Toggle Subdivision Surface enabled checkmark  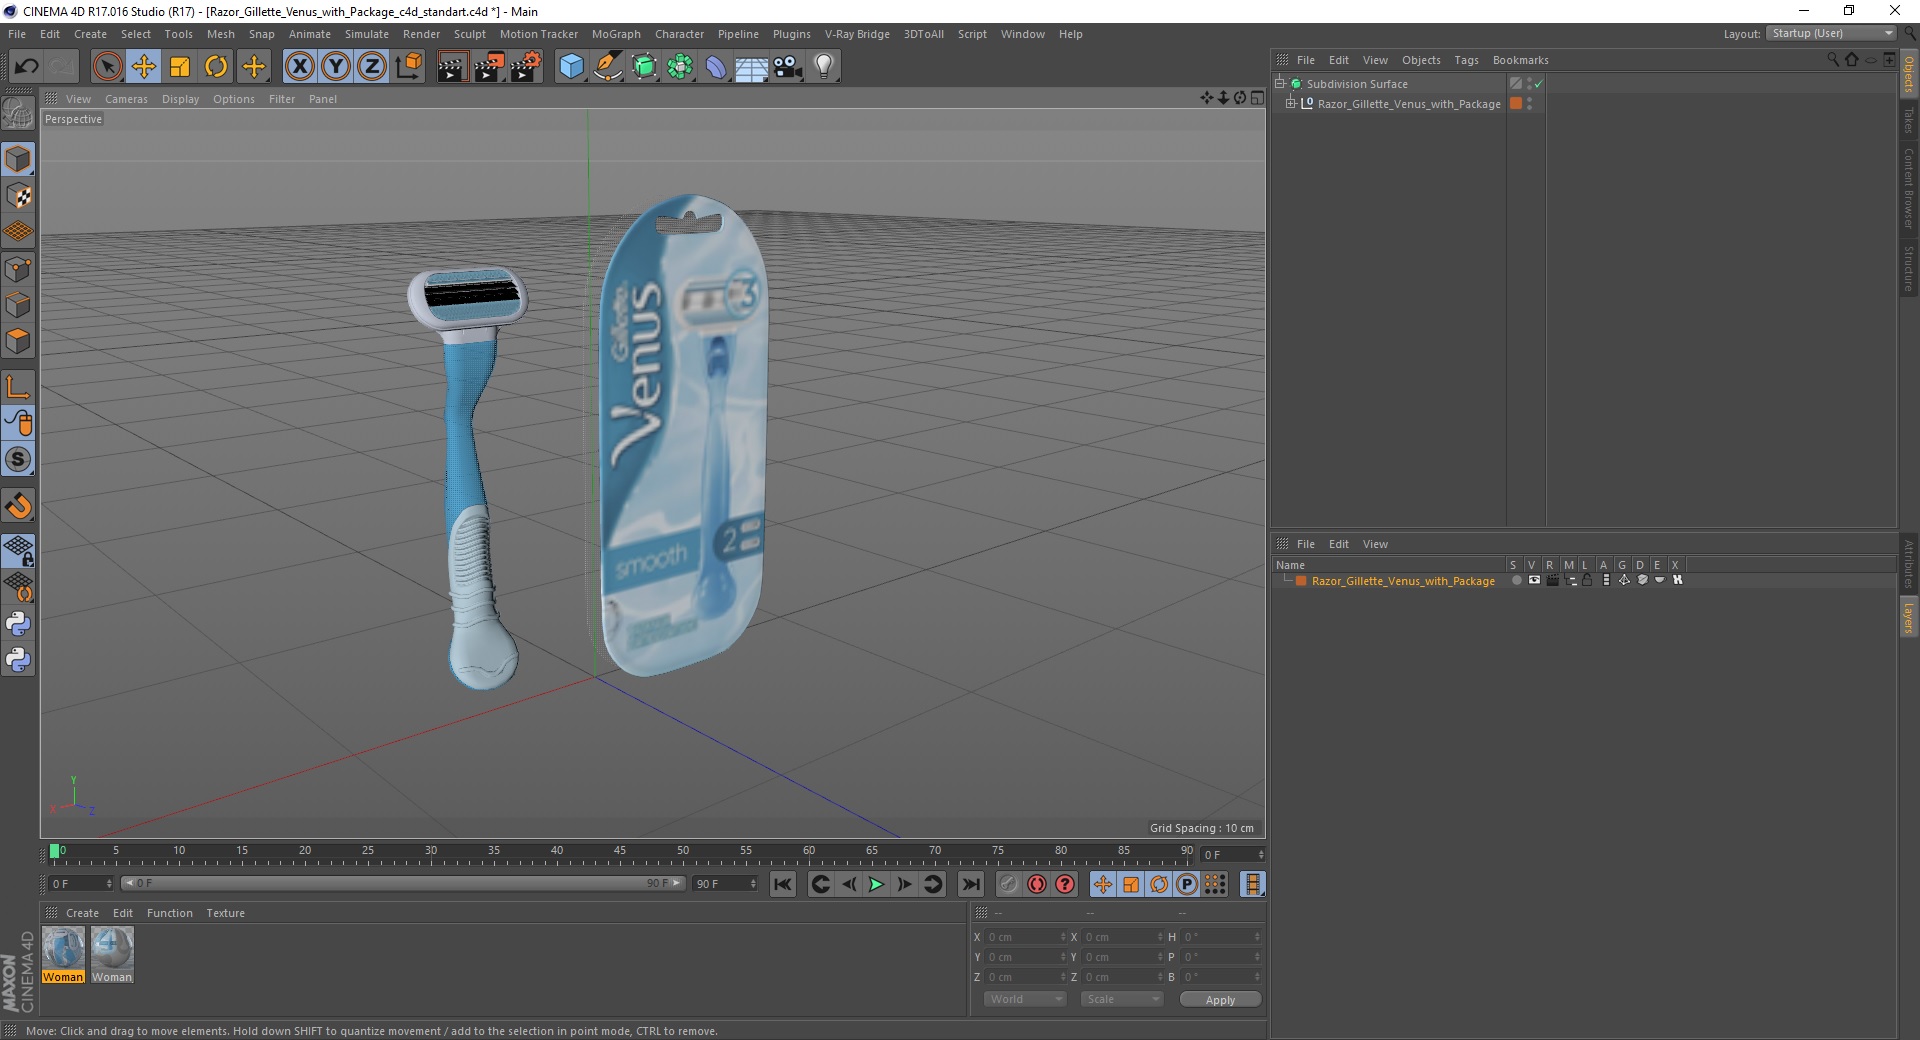click(x=1539, y=84)
